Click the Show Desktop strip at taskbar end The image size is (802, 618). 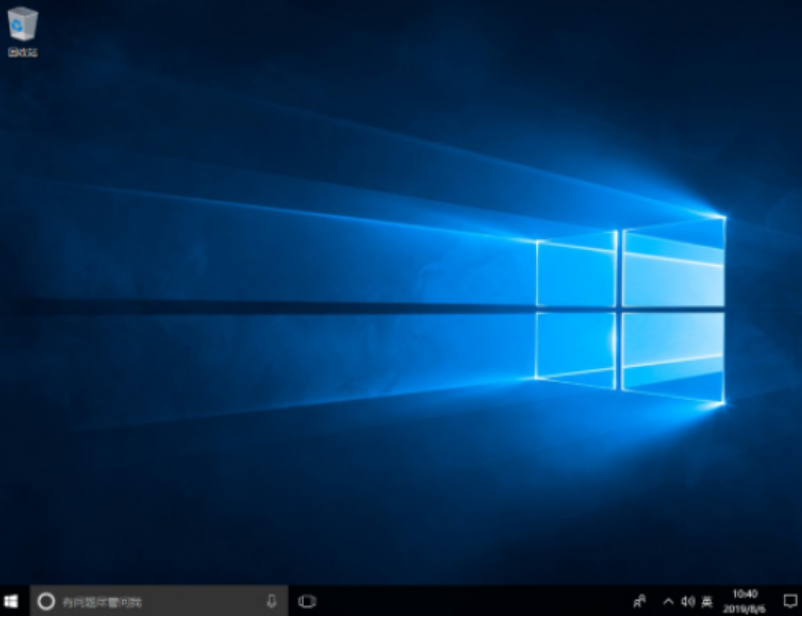(x=800, y=601)
